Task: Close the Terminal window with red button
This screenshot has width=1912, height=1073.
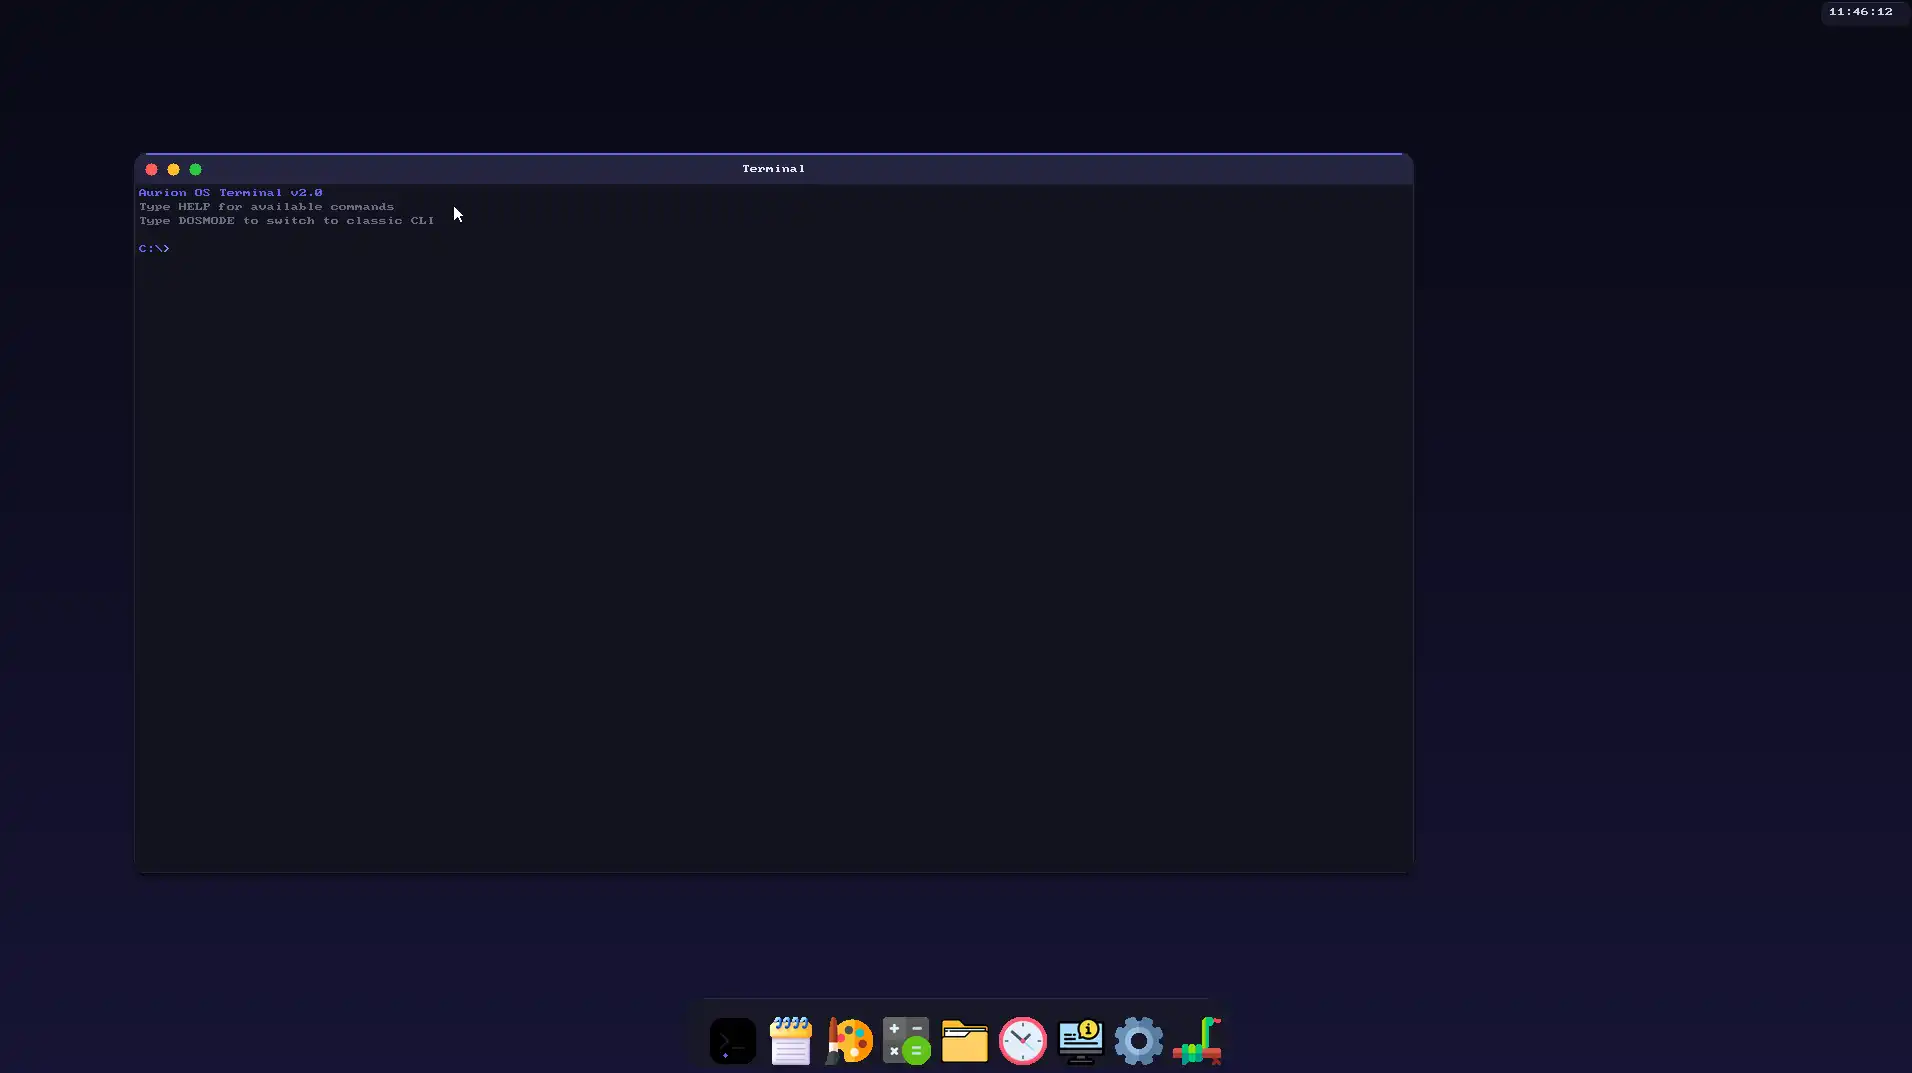Action: point(152,170)
